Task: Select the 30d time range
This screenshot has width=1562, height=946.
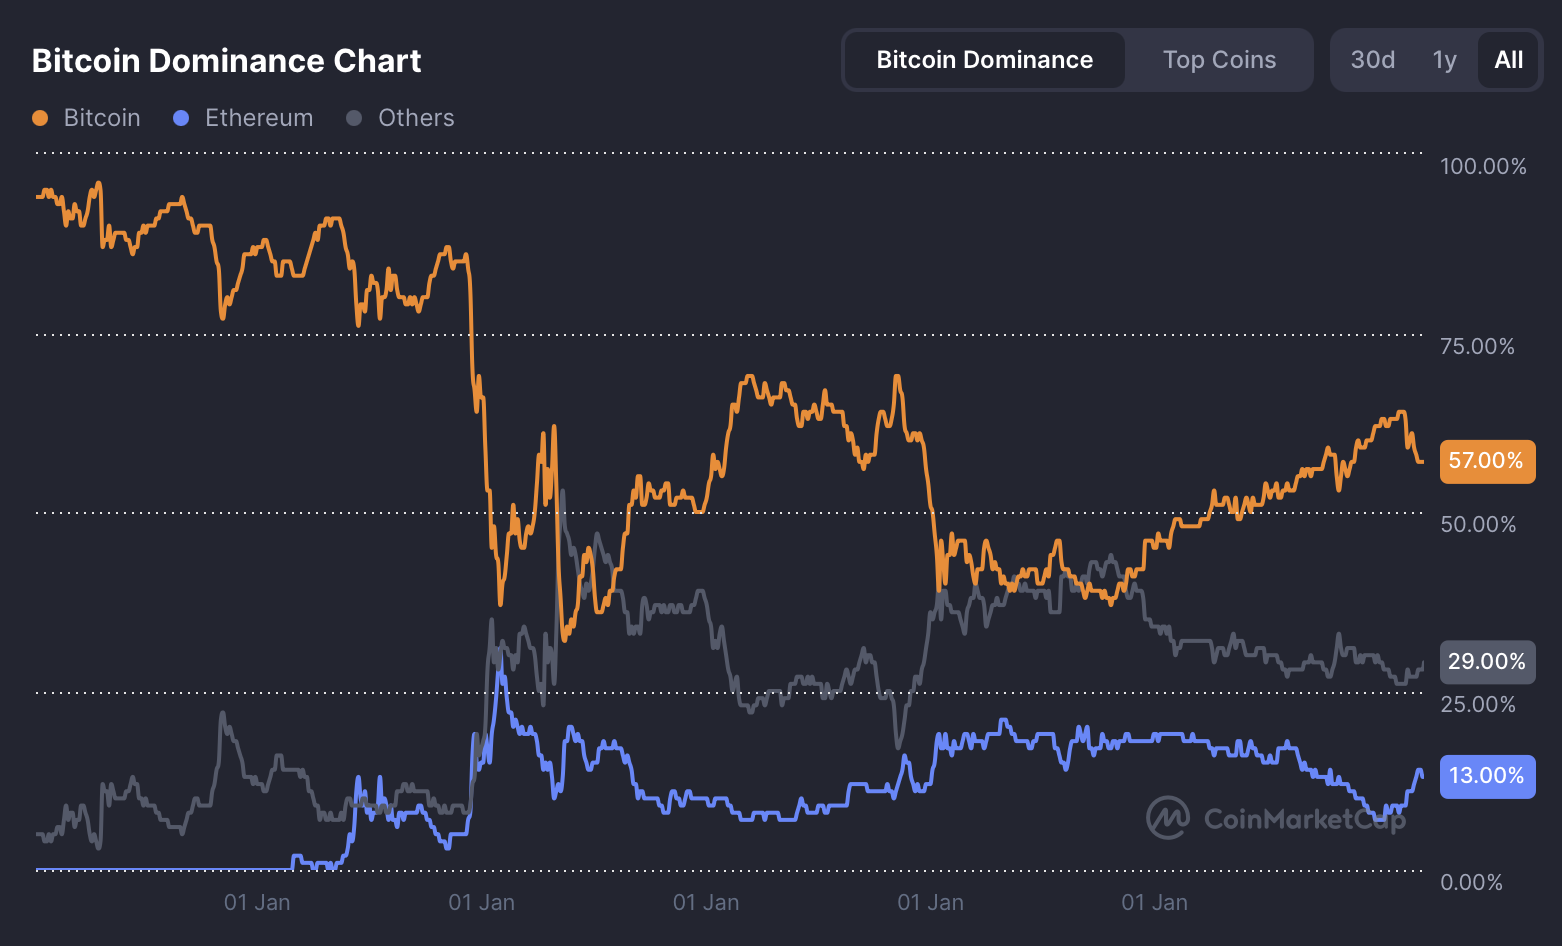Action: point(1371,59)
